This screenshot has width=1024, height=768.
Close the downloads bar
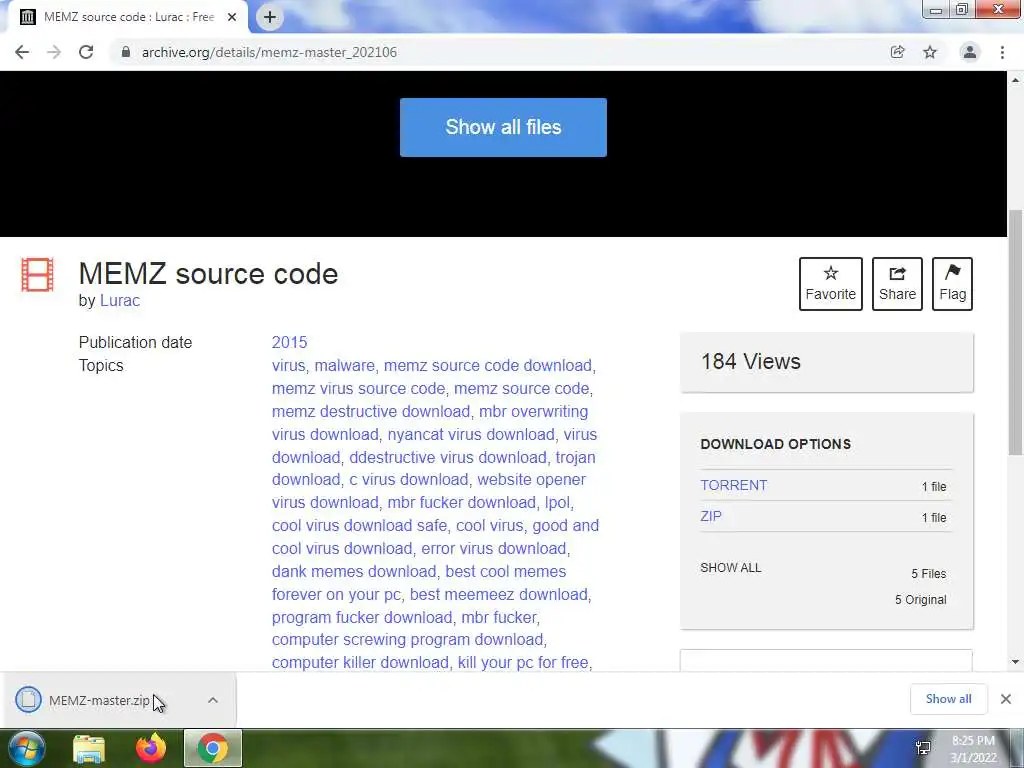1006,699
